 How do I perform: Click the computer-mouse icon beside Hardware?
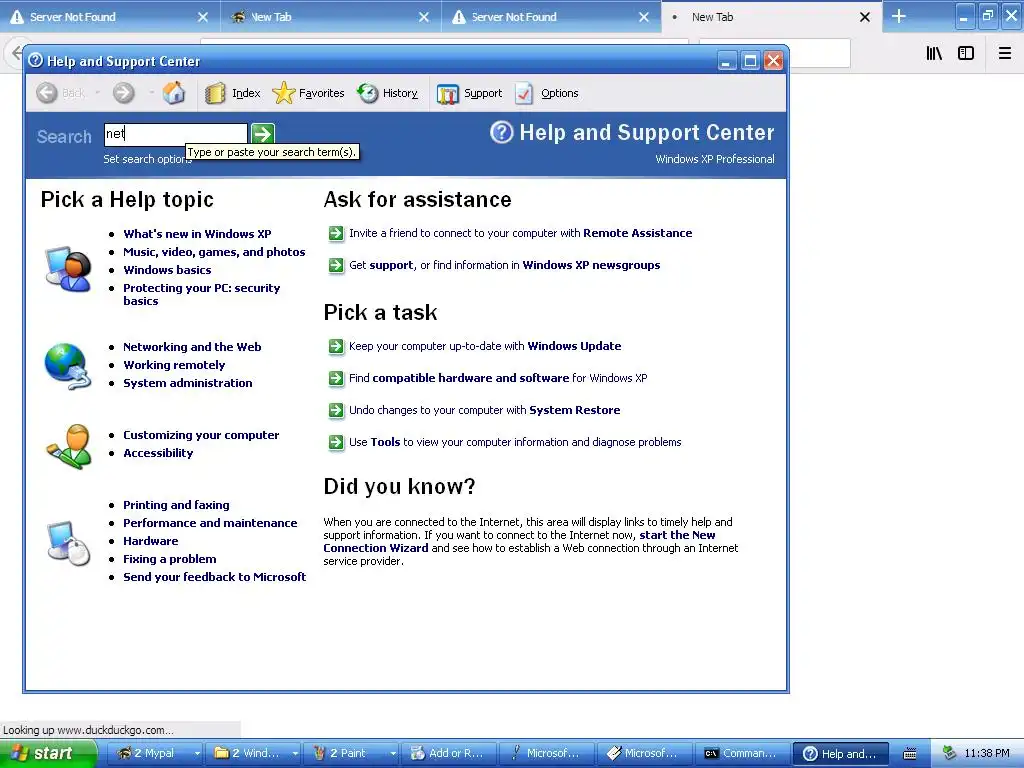69,543
